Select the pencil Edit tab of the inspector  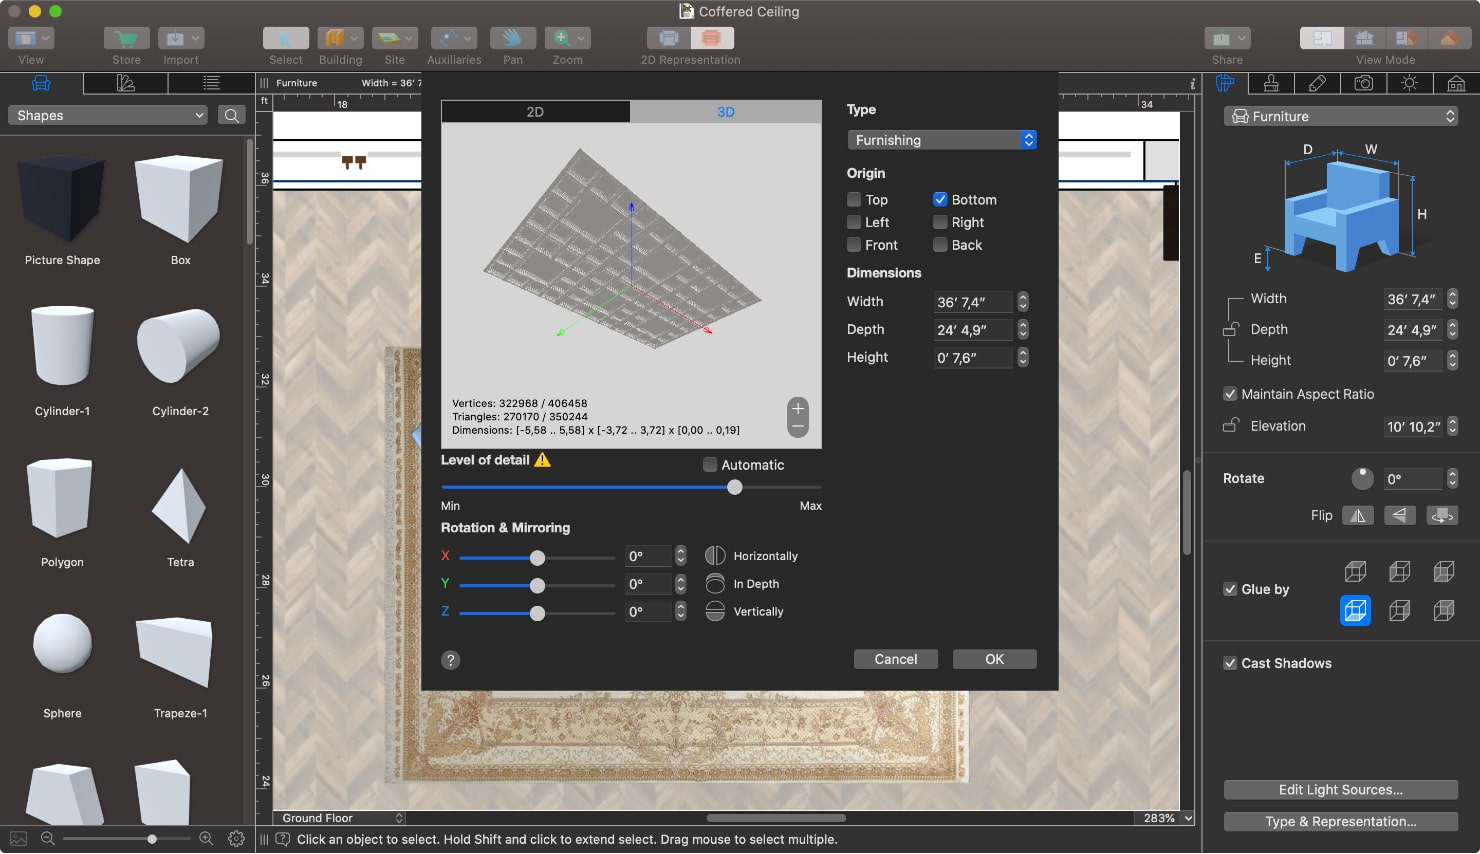1317,83
